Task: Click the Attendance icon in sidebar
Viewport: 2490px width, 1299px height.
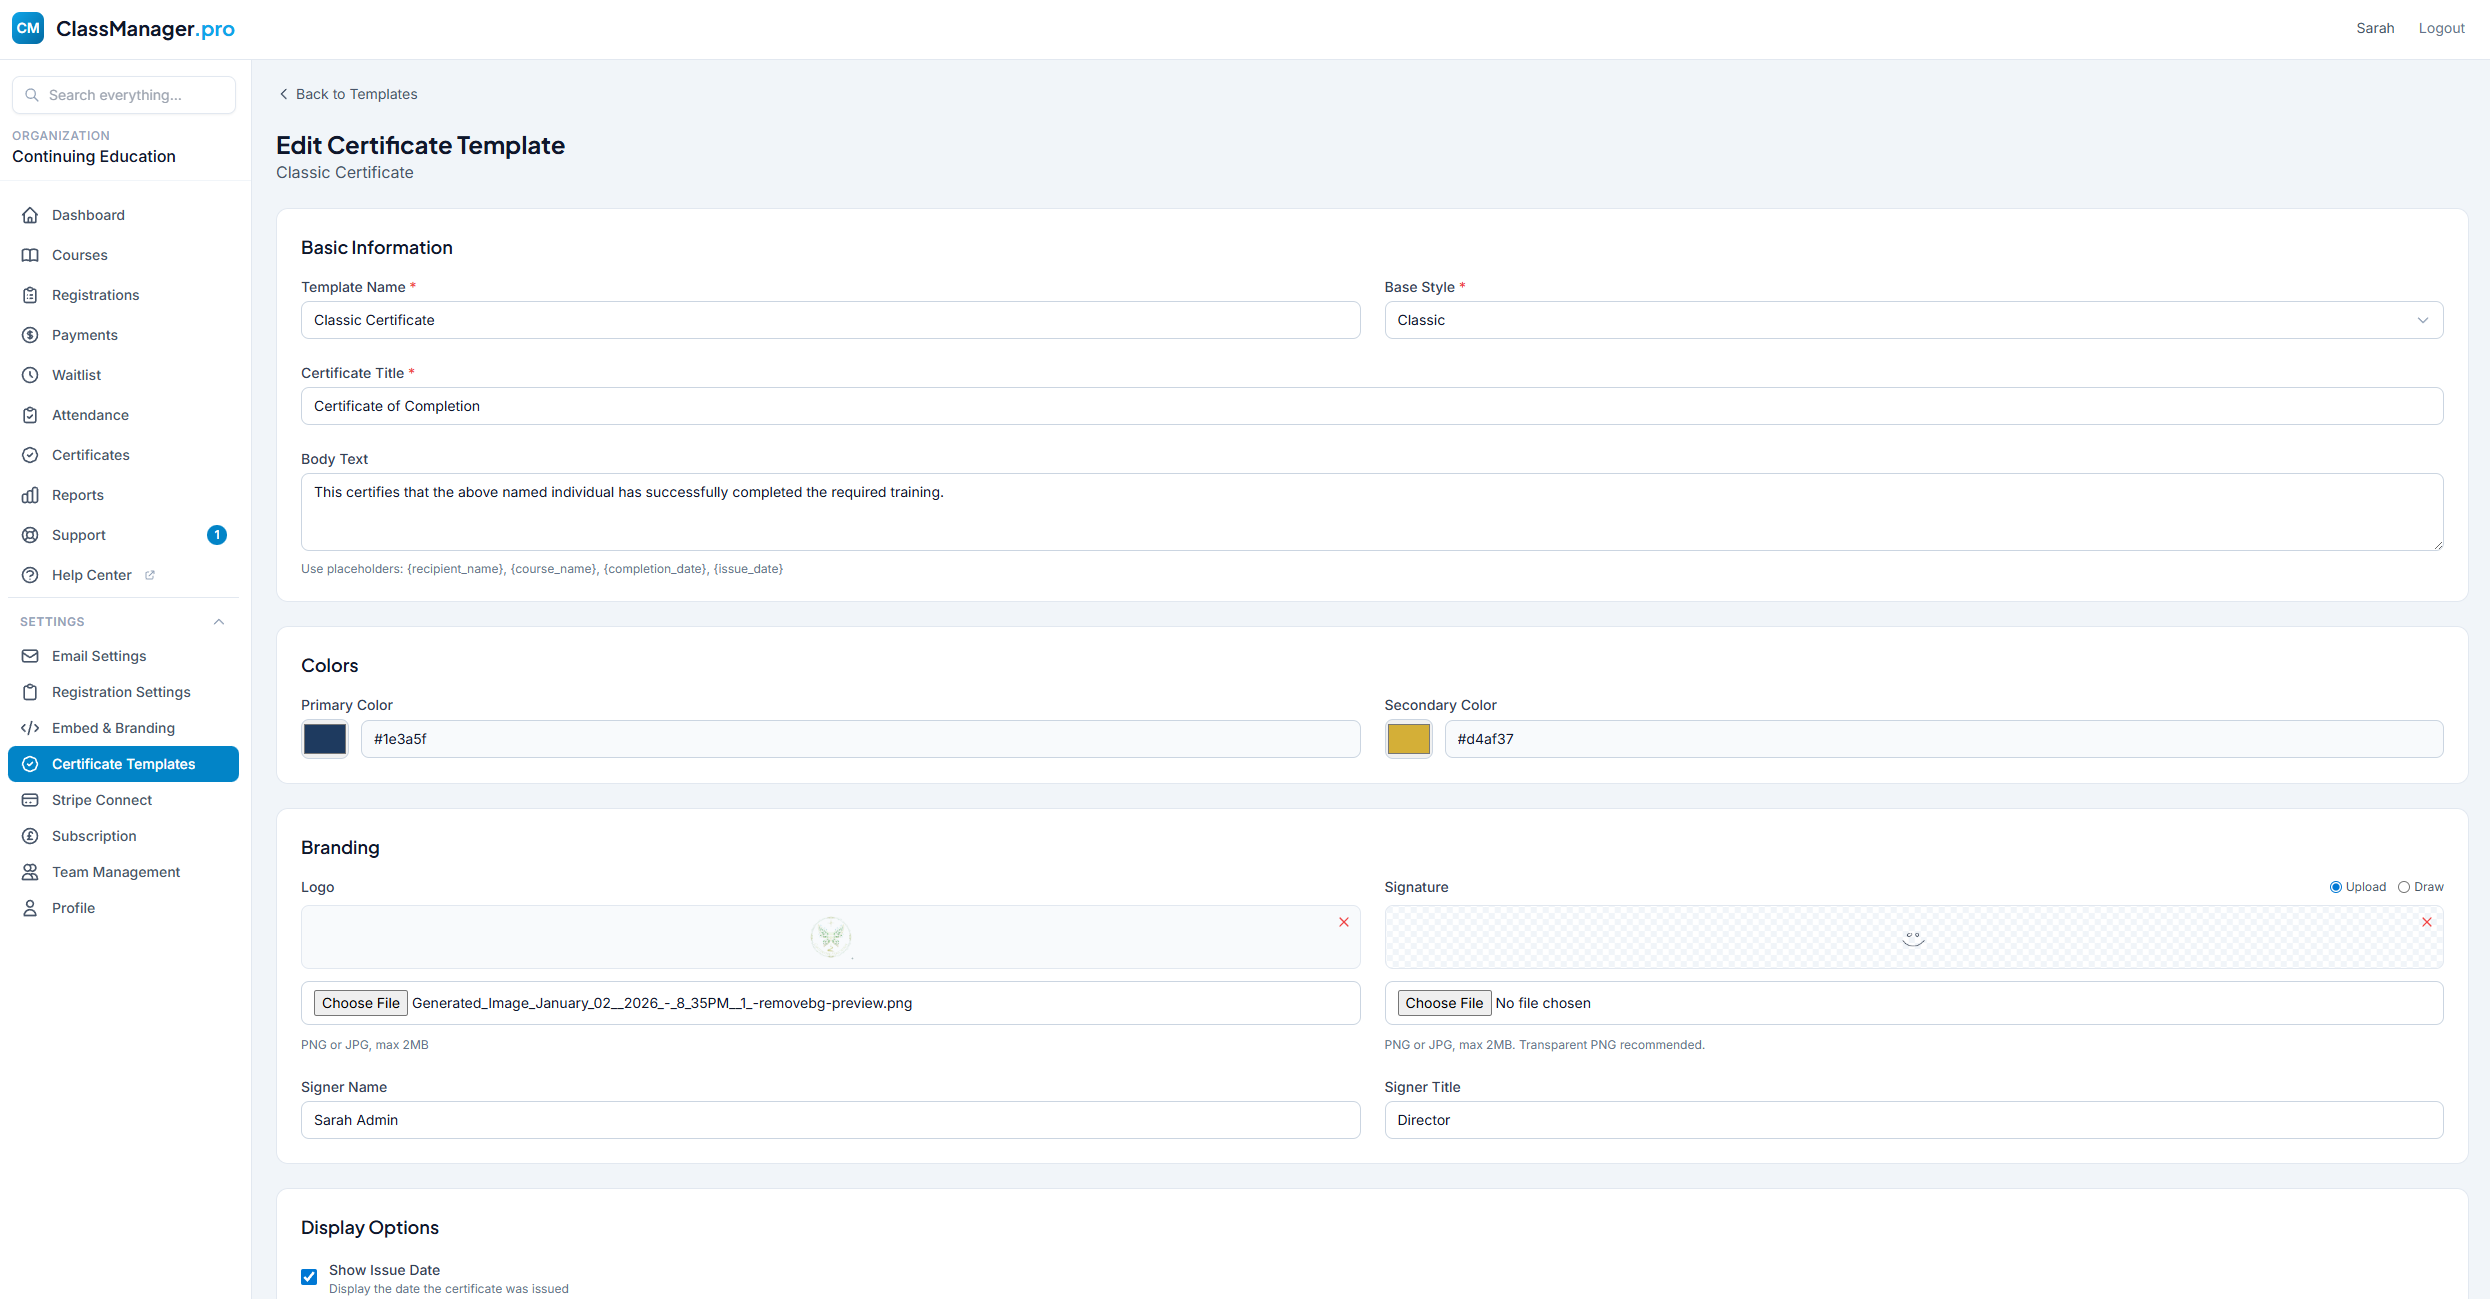Action: pyautogui.click(x=31, y=414)
